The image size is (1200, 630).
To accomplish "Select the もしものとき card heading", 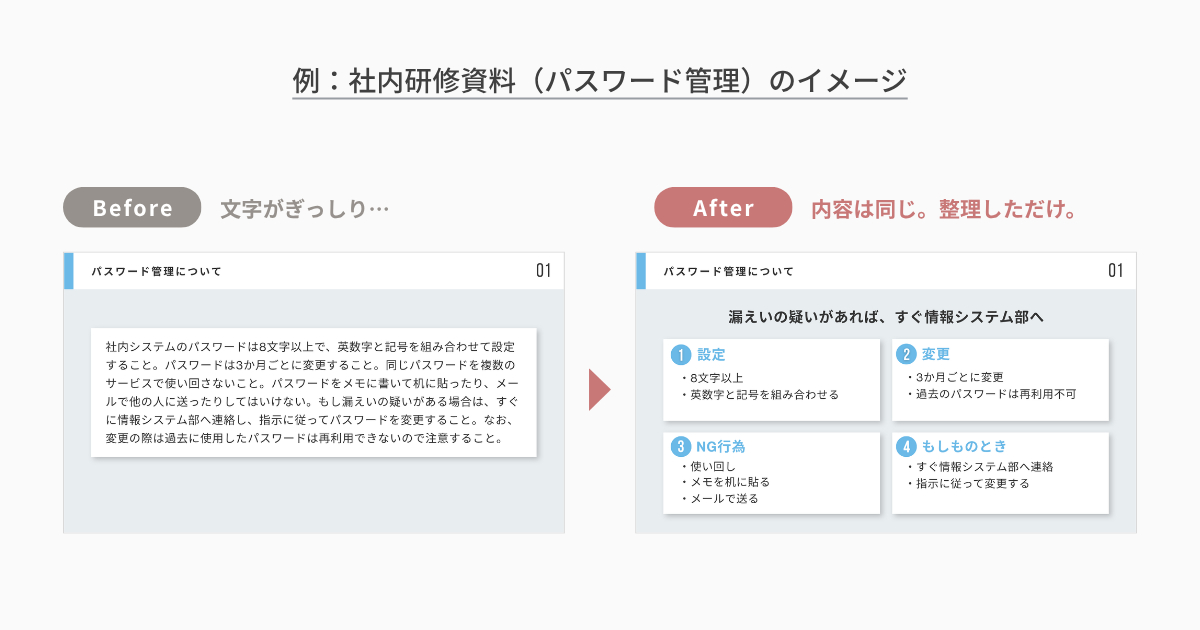I will point(964,446).
